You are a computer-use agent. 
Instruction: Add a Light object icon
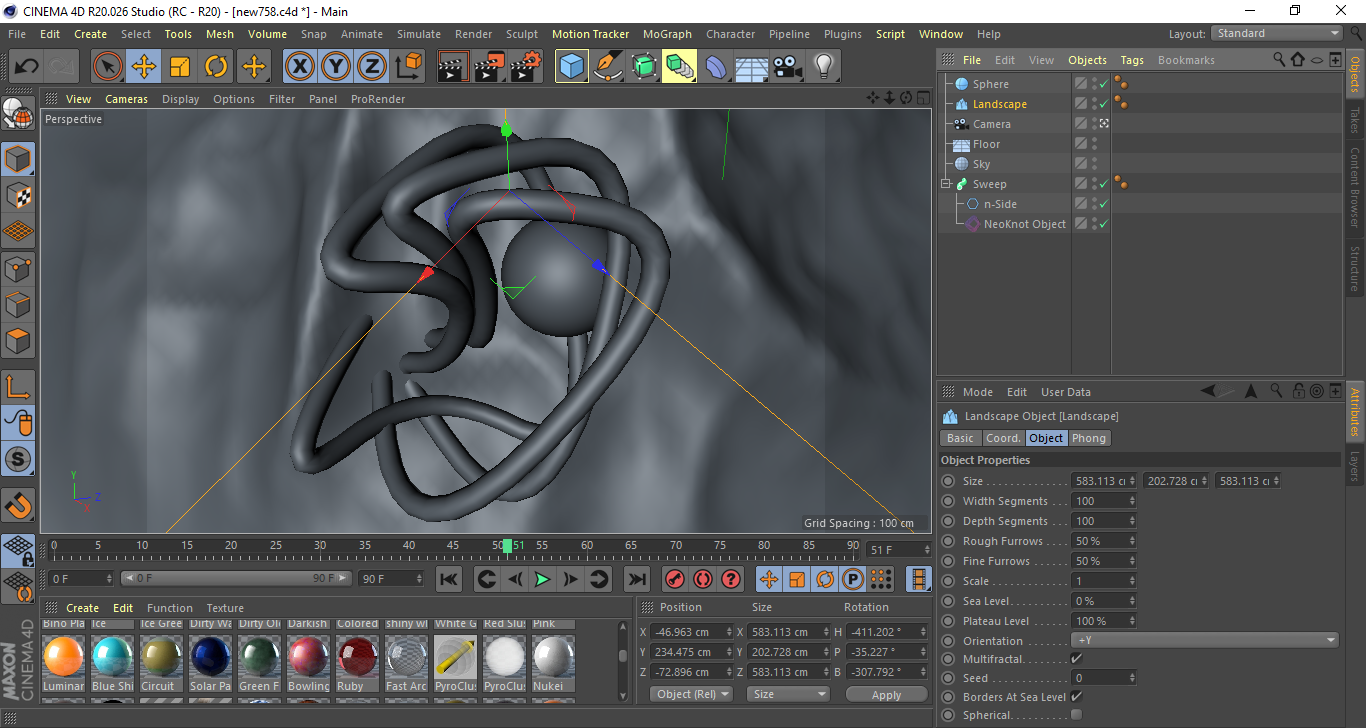(824, 67)
